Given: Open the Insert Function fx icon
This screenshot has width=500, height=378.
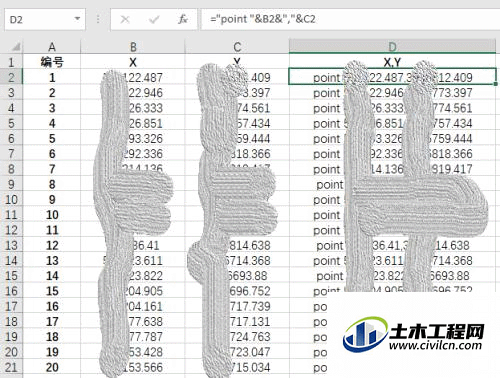Looking at the screenshot, I should pyautogui.click(x=183, y=19).
